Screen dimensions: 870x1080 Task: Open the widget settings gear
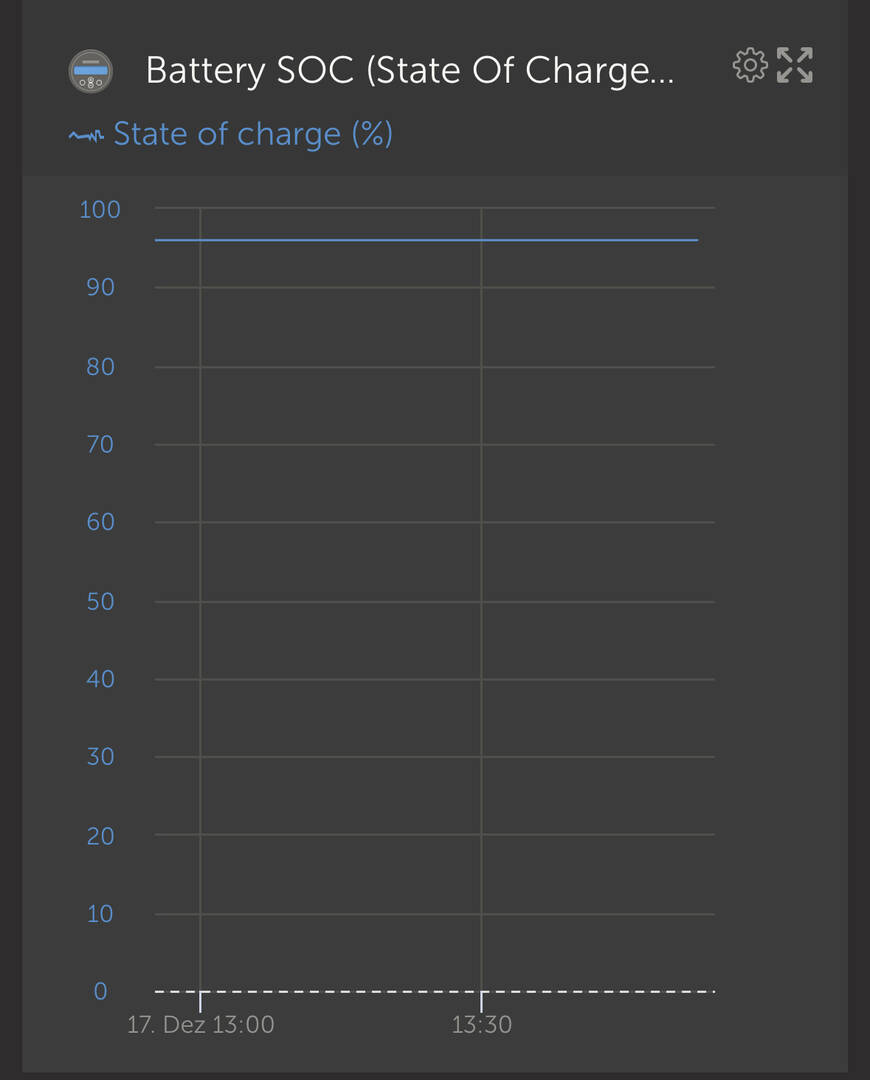click(749, 65)
